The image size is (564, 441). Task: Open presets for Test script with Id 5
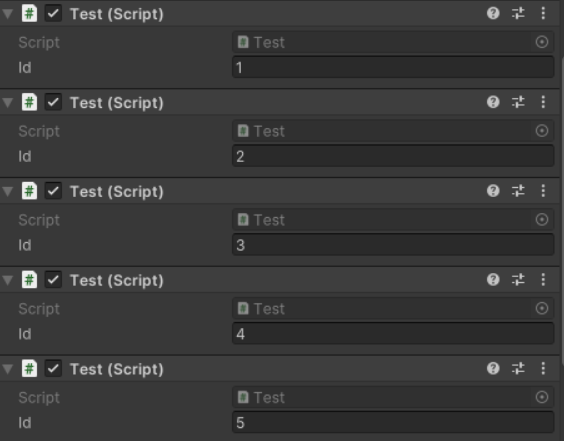(x=518, y=369)
